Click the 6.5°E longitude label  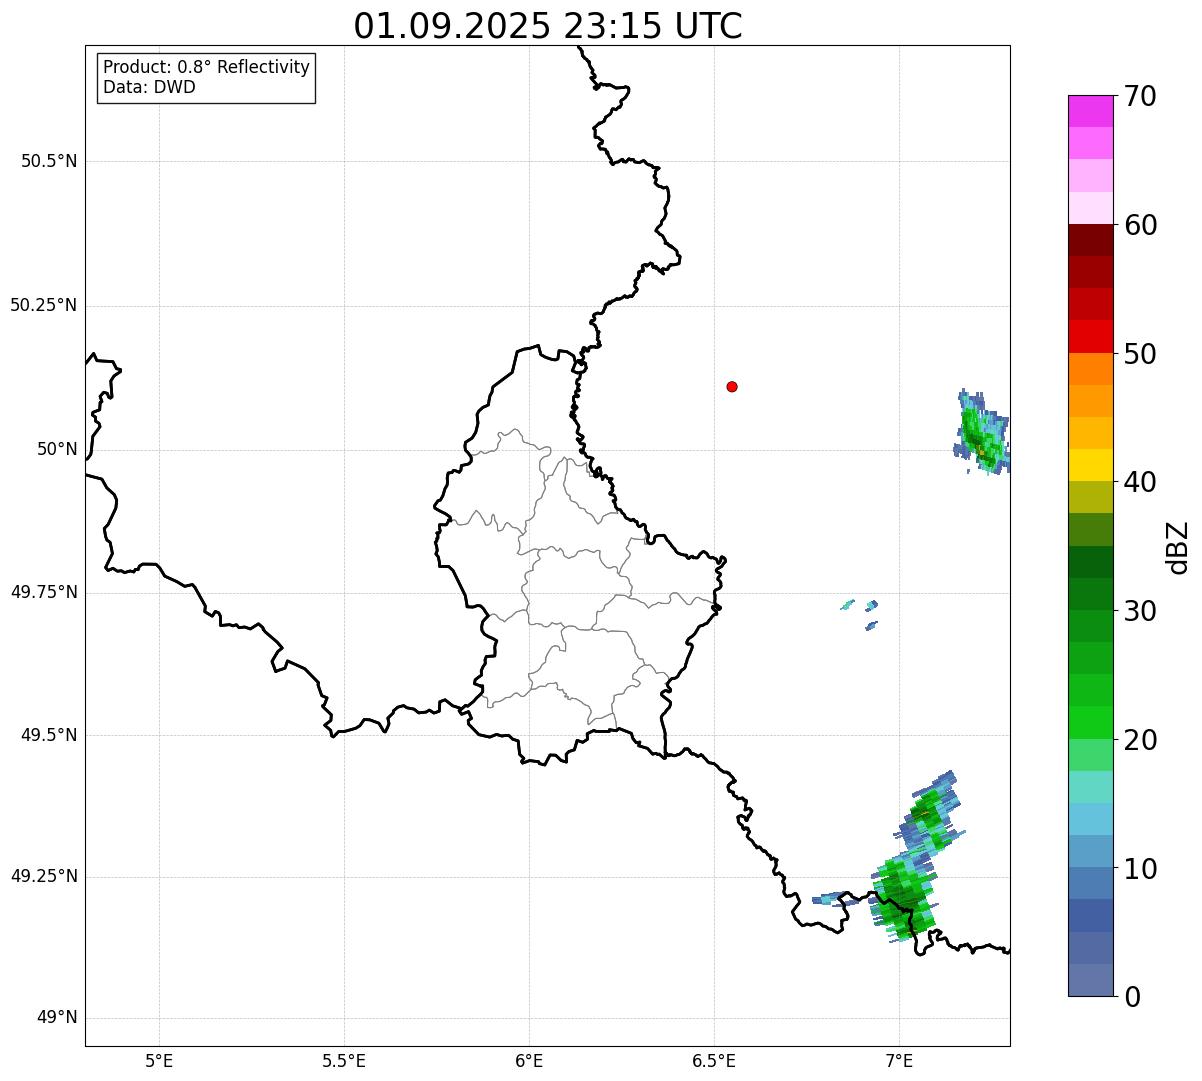(714, 1060)
